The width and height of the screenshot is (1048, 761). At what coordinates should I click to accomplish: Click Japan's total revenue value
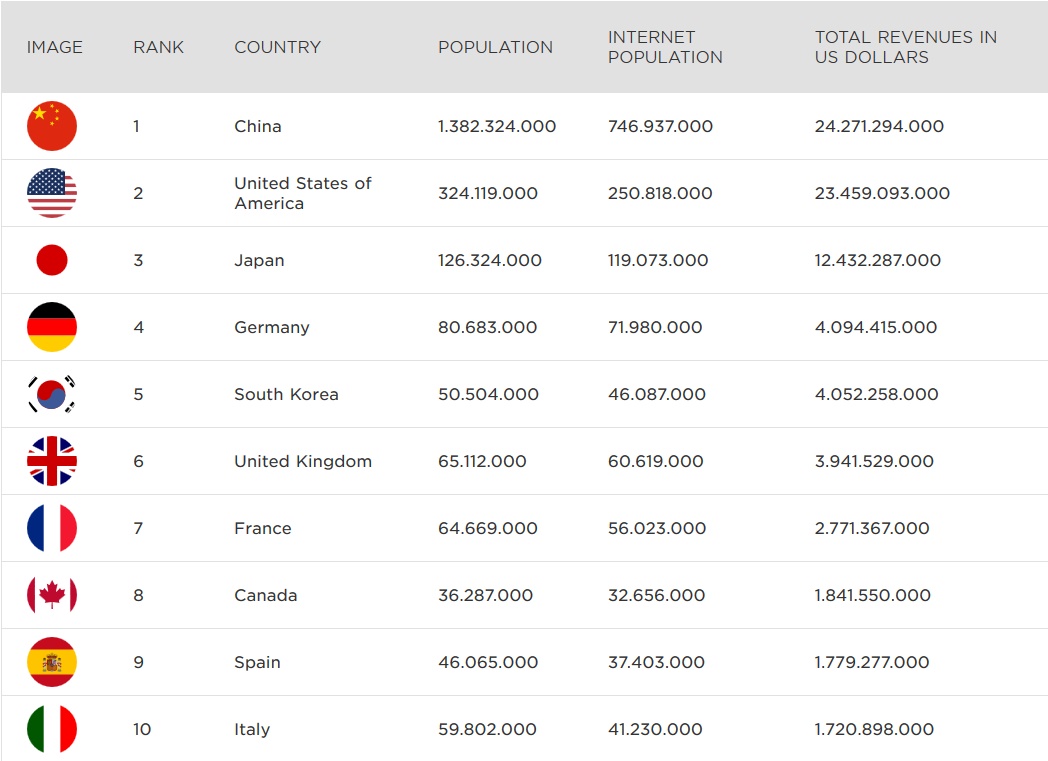877,260
